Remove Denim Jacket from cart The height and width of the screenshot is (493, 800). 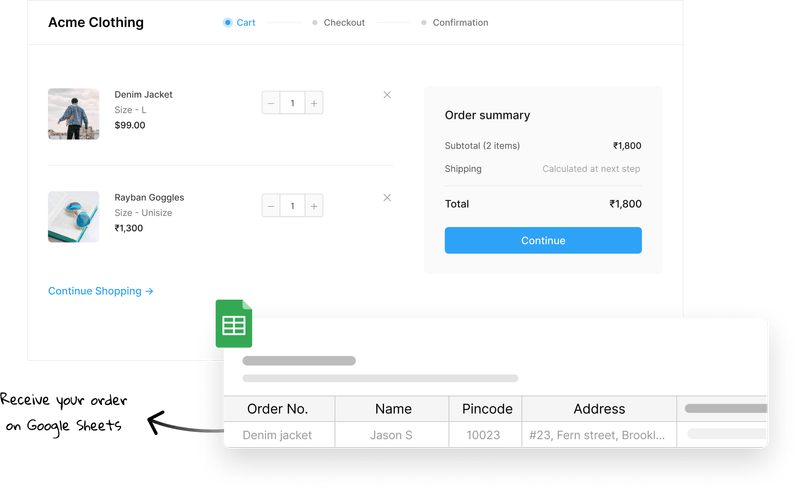[x=387, y=95]
